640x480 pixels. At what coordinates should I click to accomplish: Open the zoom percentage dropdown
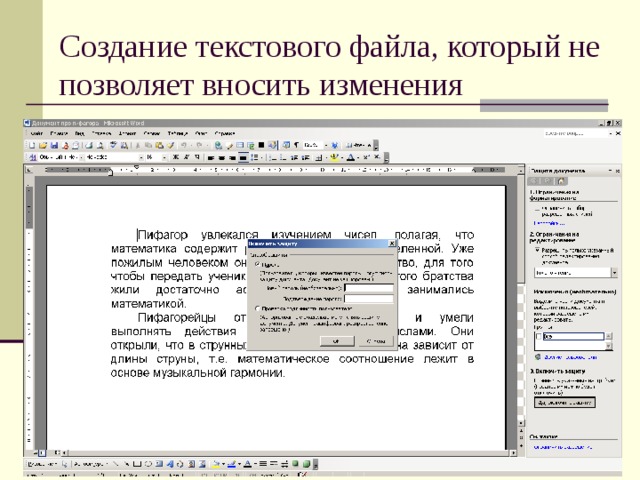pos(326,145)
